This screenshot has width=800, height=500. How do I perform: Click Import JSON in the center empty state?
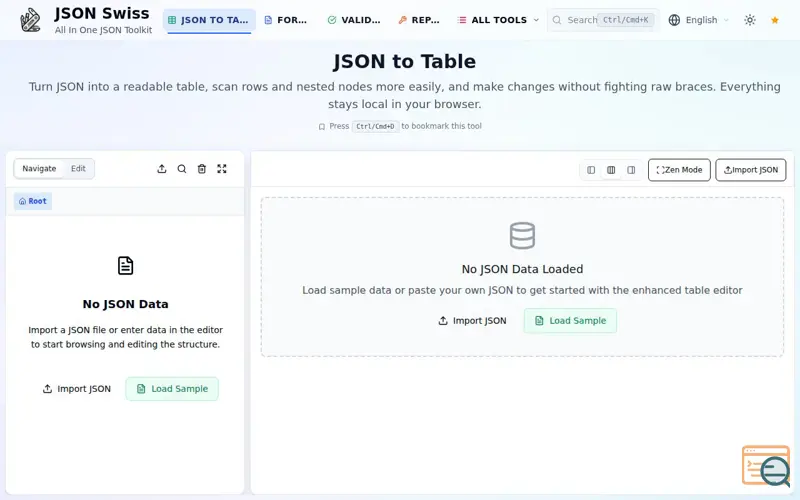coord(472,321)
